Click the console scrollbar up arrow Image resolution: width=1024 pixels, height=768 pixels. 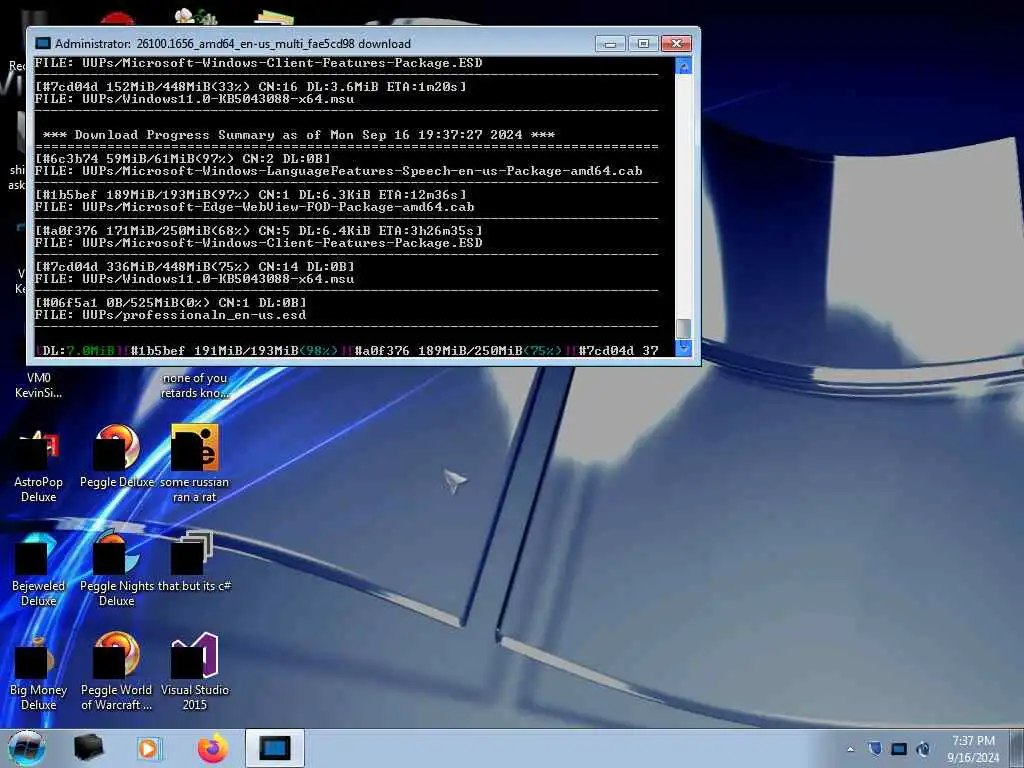683,66
